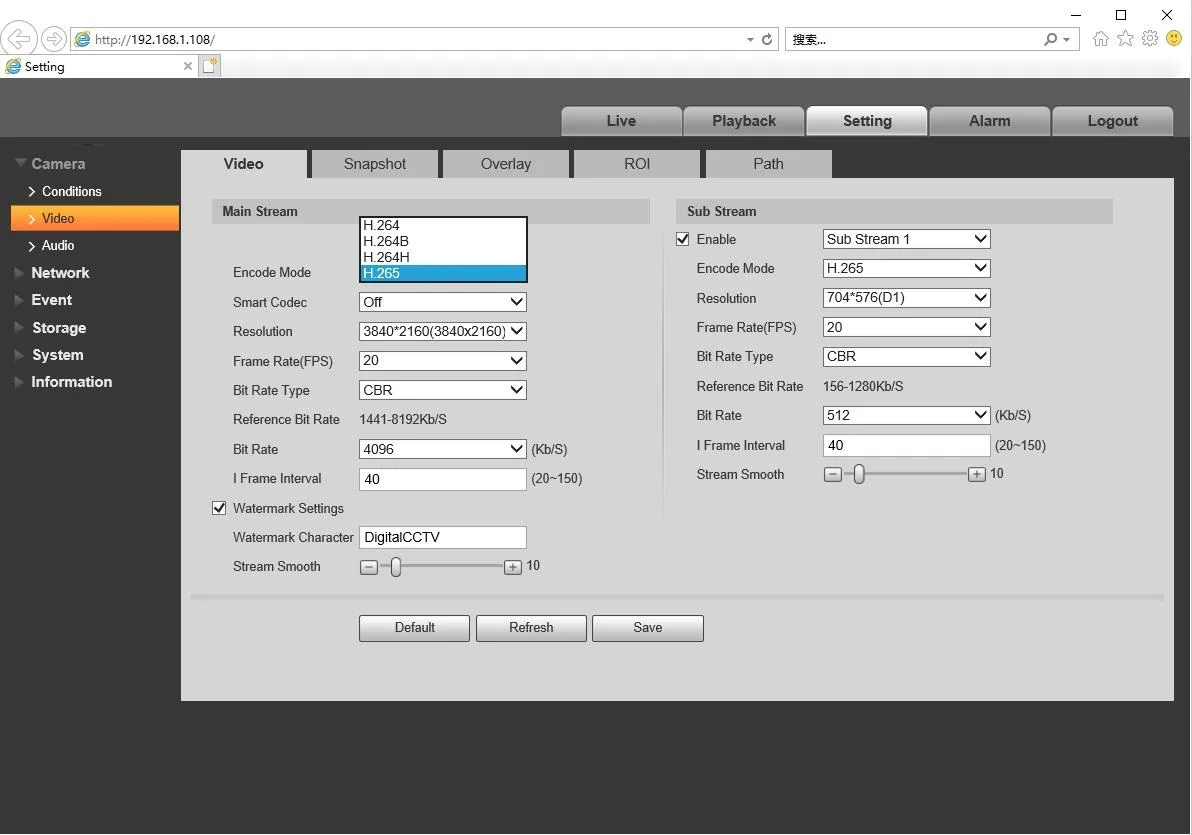Image resolution: width=1192 pixels, height=835 pixels.
Task: Open the Smart Codec dropdown
Action: (x=442, y=302)
